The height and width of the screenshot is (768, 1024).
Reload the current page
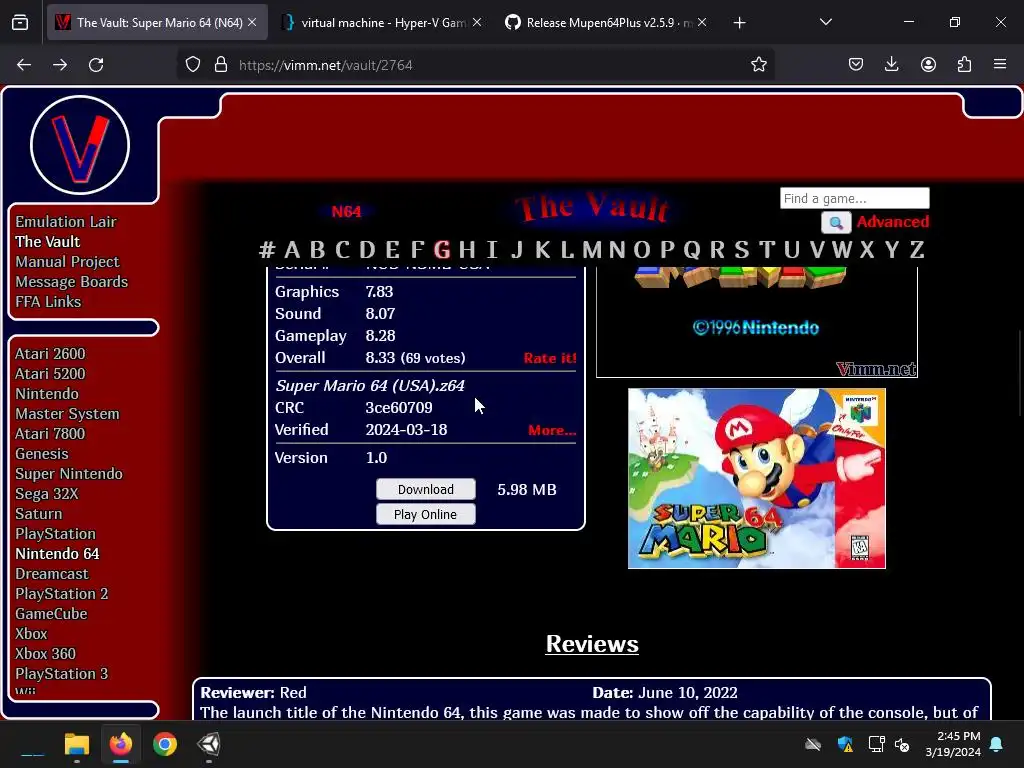pyautogui.click(x=96, y=65)
